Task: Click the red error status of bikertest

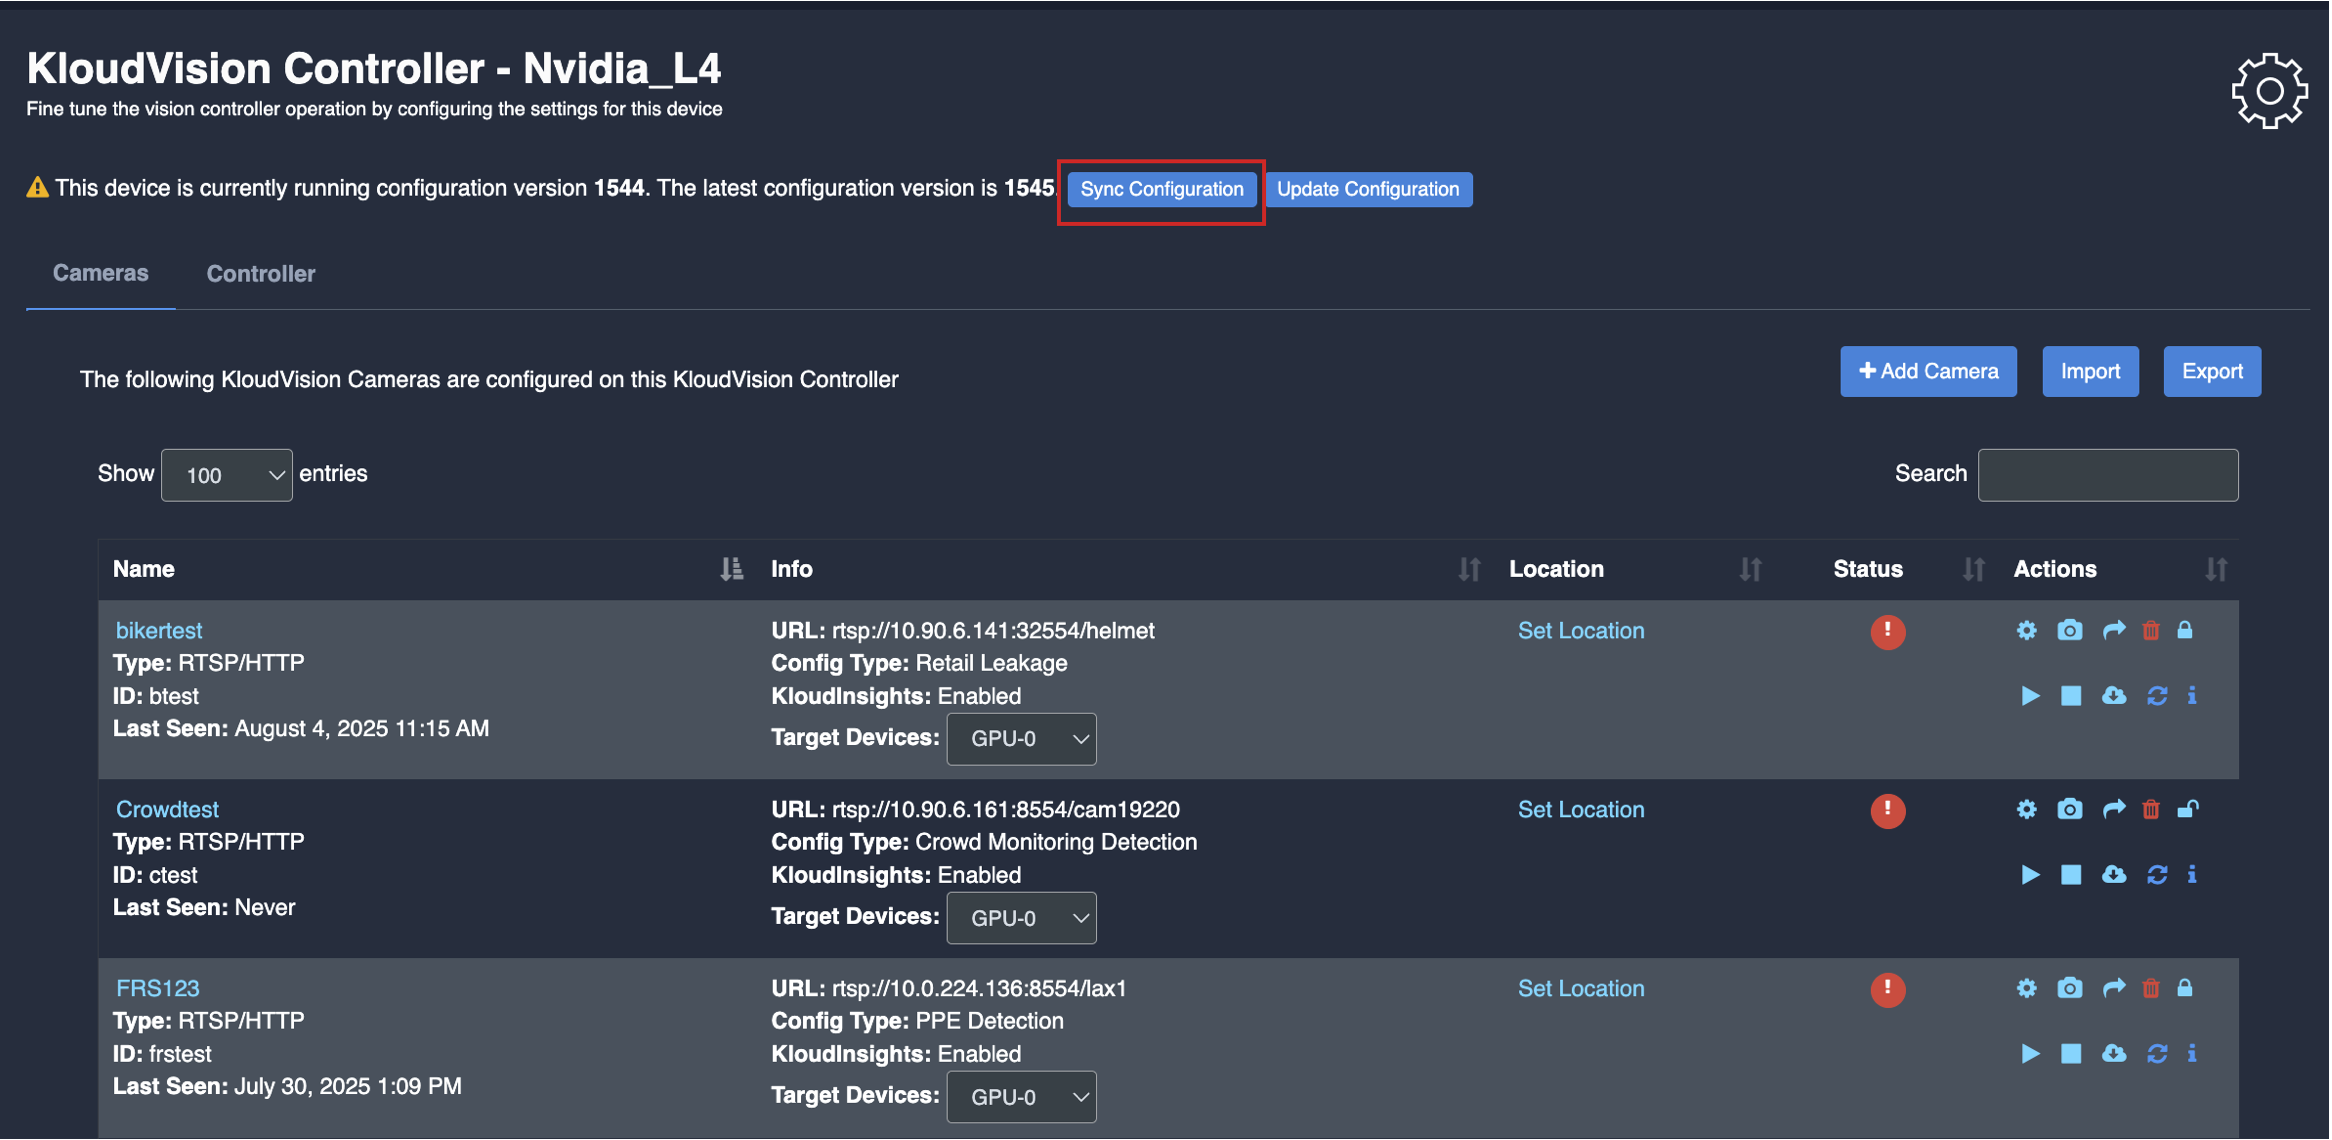Action: click(1887, 631)
